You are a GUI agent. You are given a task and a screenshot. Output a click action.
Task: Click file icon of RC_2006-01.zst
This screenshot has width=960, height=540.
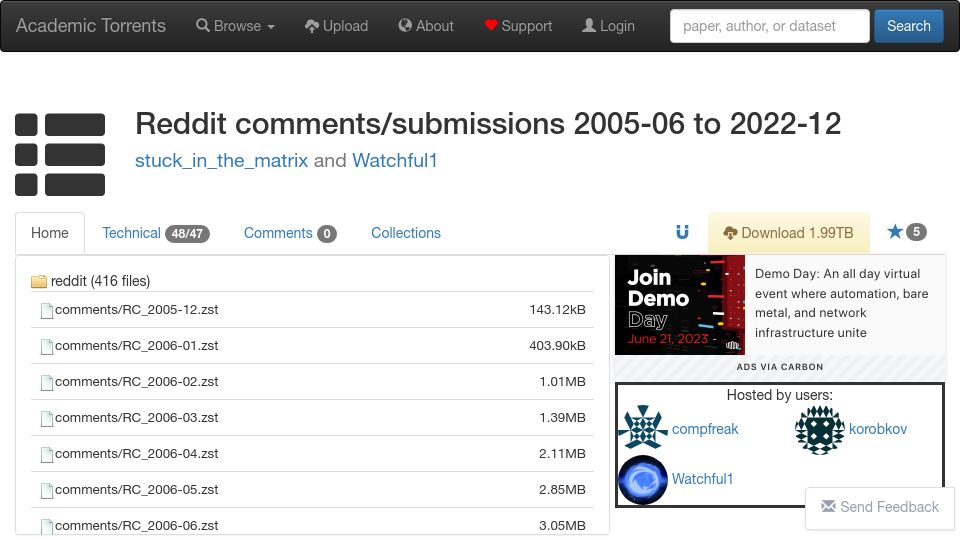[x=47, y=347]
